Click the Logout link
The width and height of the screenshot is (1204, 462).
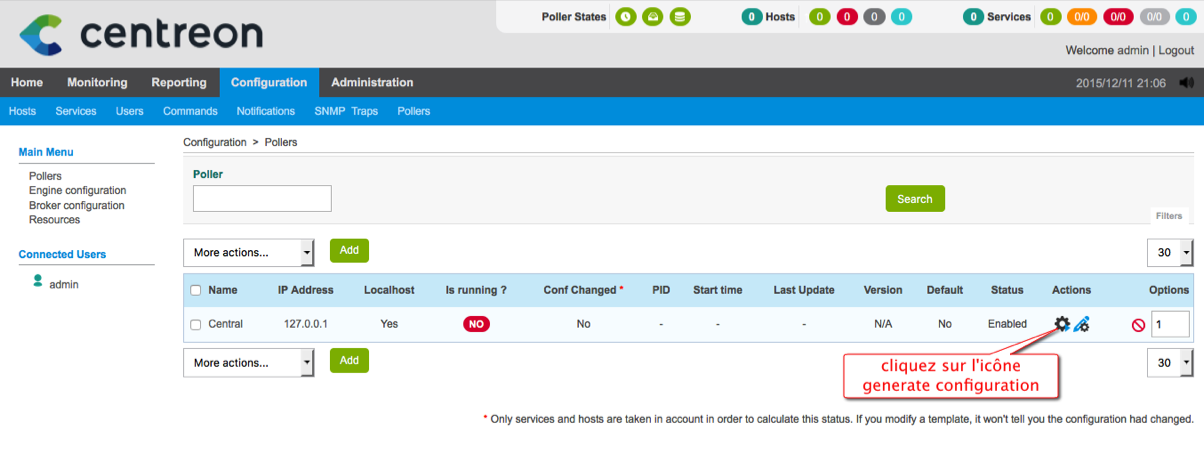coord(1176,50)
